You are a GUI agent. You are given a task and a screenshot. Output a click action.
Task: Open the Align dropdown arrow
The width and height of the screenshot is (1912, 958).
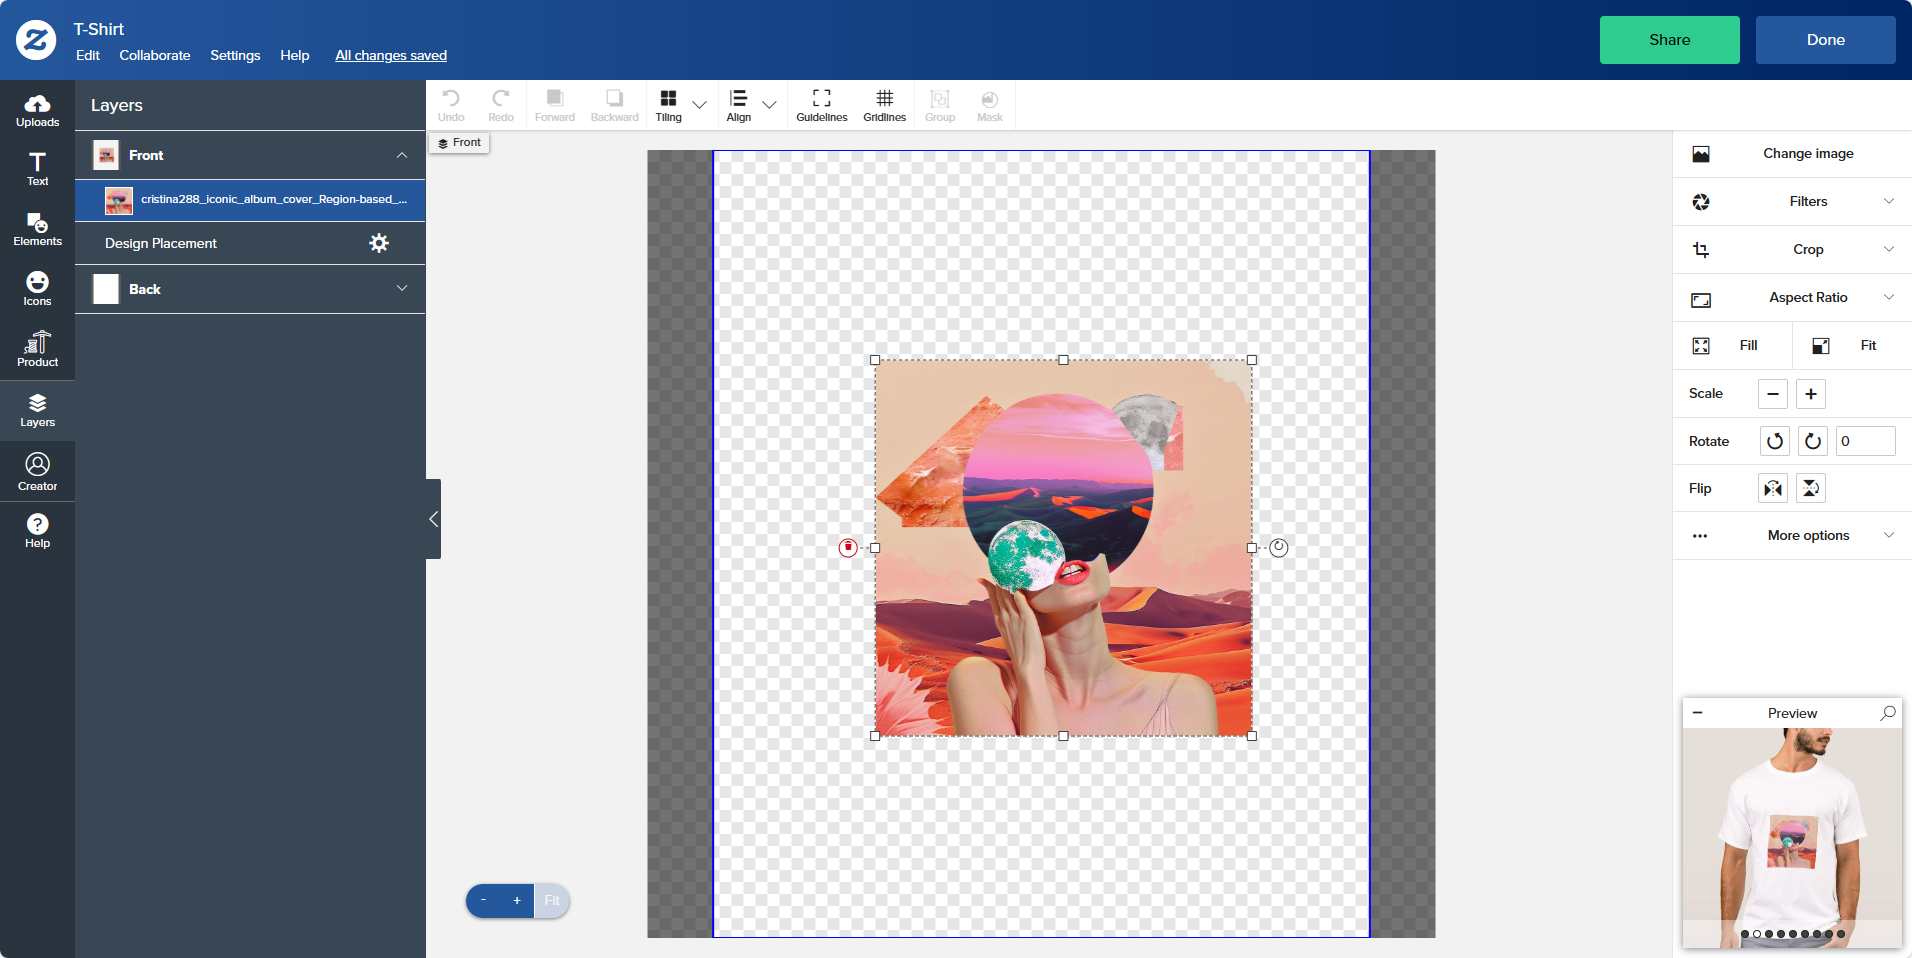tap(769, 104)
